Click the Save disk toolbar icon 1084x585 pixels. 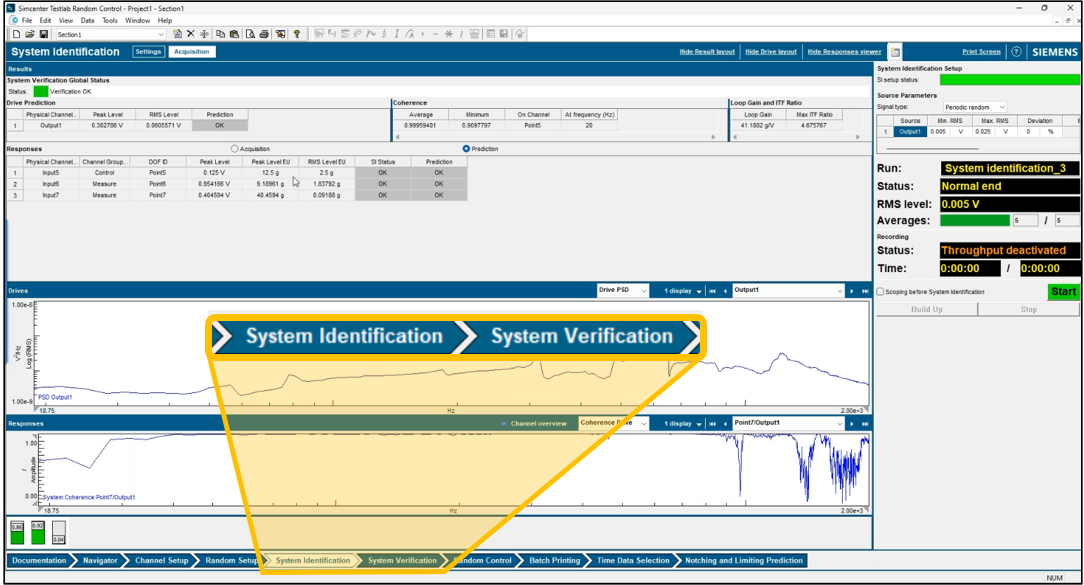[43, 34]
